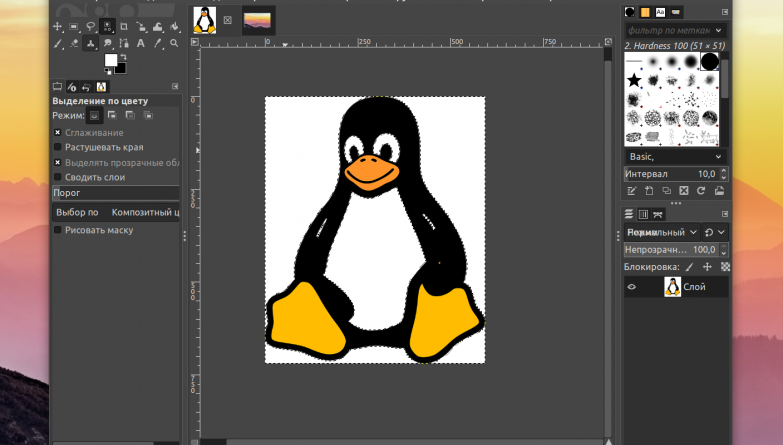This screenshot has width=783, height=445.
Task: Enable the Растушевать края checkbox
Action: 57,147
